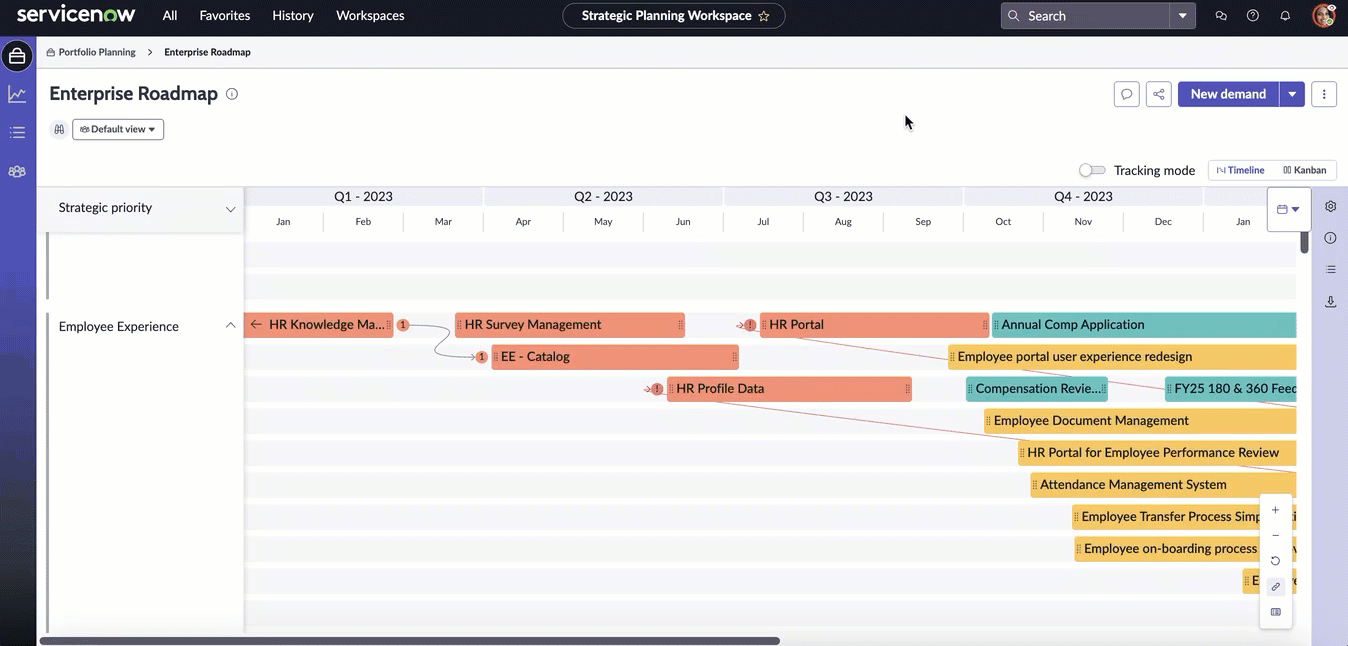This screenshot has height=646, width=1348.
Task: Click the binoculars find icon
Action: pyautogui.click(x=59, y=129)
